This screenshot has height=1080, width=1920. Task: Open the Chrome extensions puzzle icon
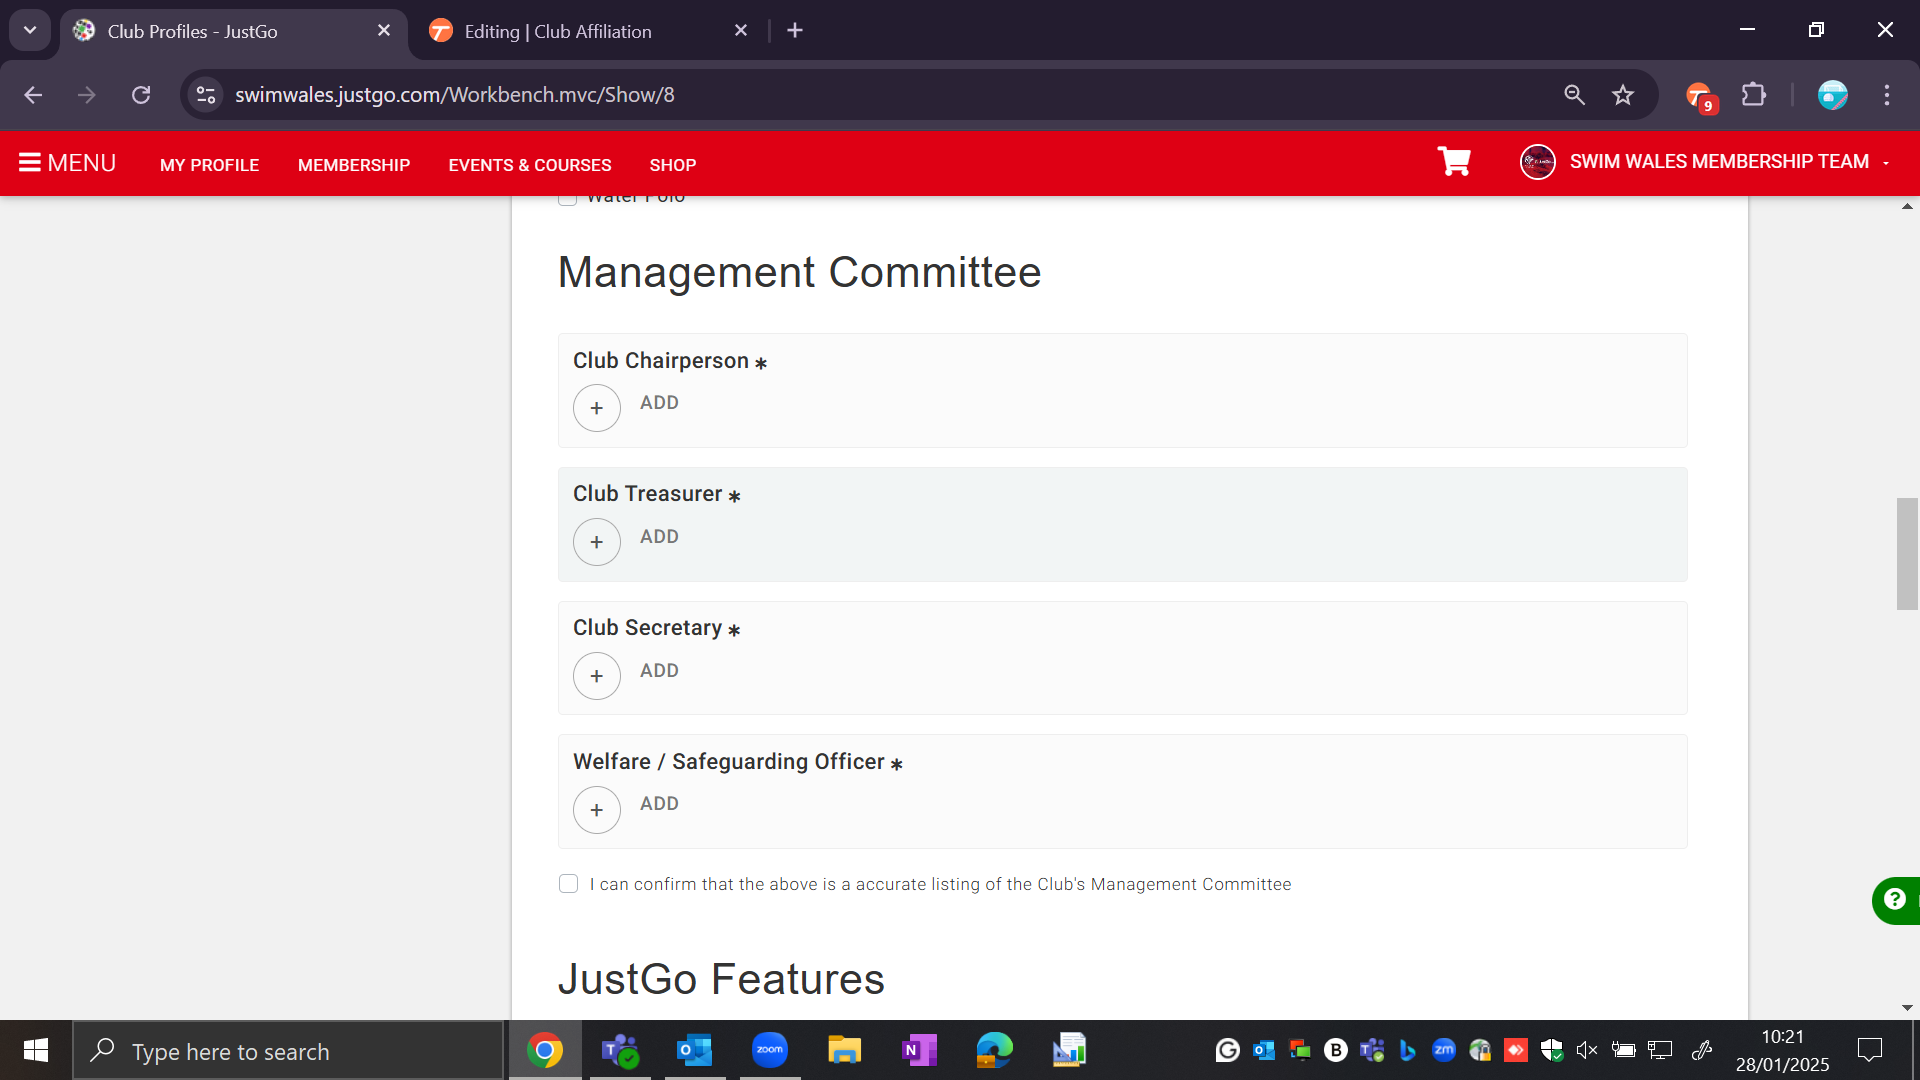[1754, 95]
